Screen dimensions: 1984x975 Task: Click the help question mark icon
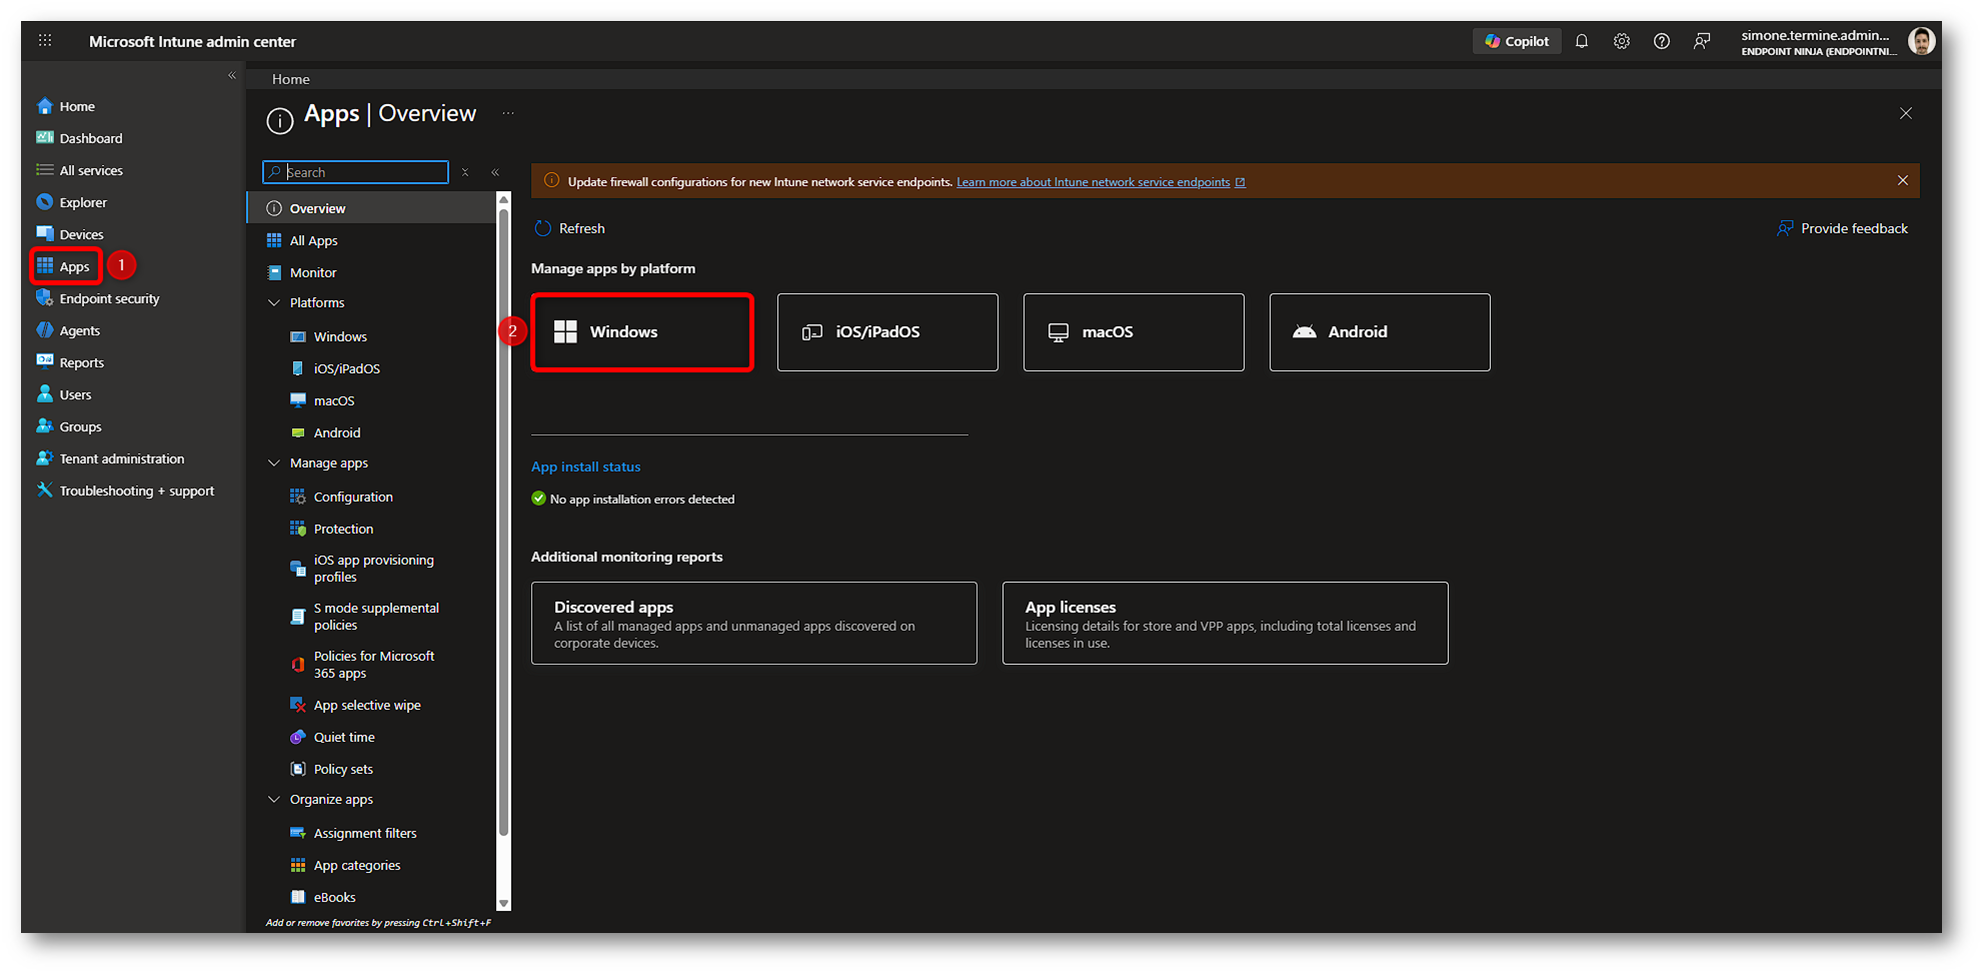1661,41
